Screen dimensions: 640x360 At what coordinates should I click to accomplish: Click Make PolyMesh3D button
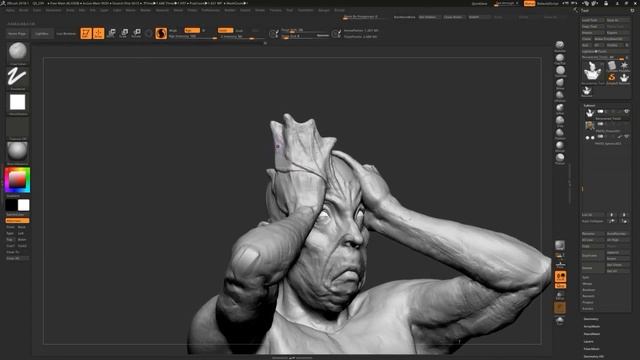(x=611, y=39)
